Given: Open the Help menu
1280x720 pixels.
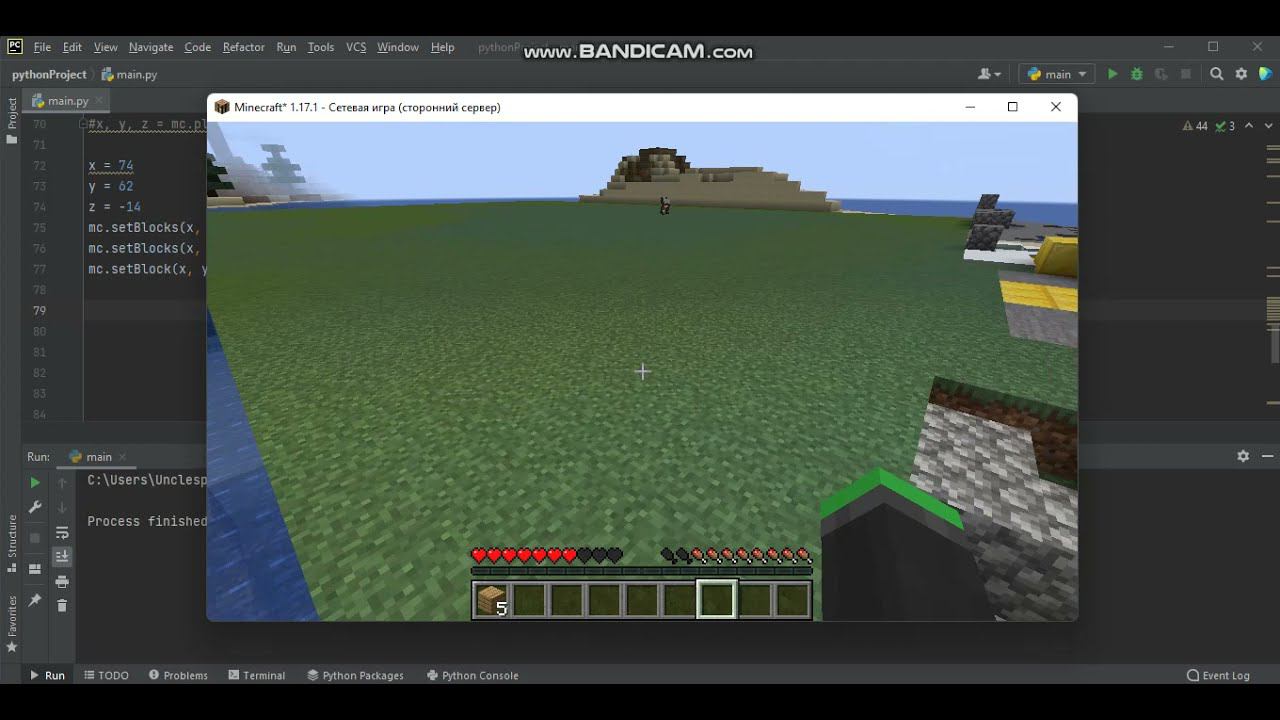Looking at the screenshot, I should coord(442,47).
